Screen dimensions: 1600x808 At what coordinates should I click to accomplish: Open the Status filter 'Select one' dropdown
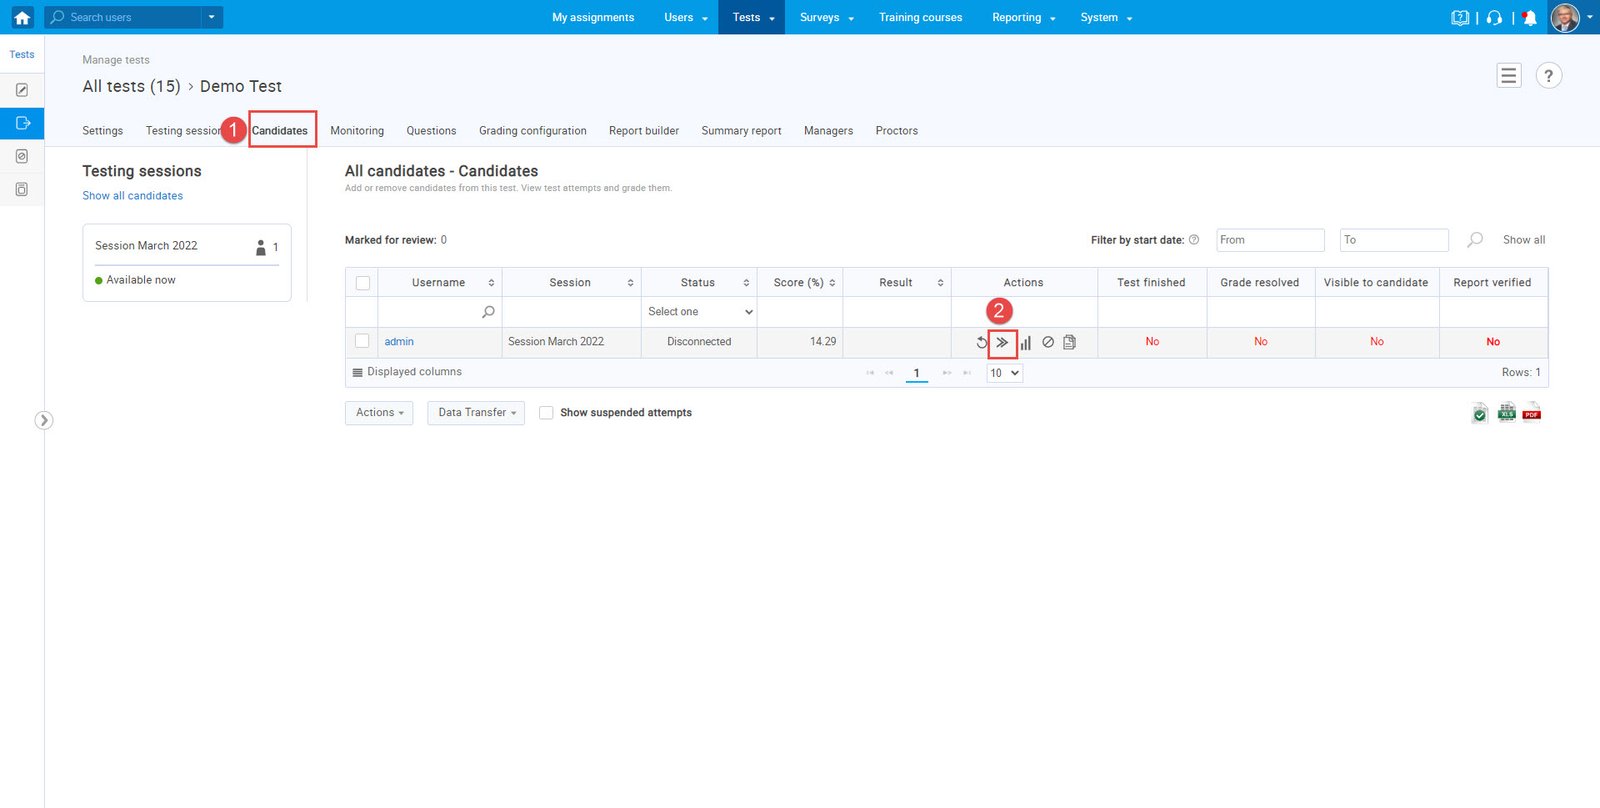point(699,312)
